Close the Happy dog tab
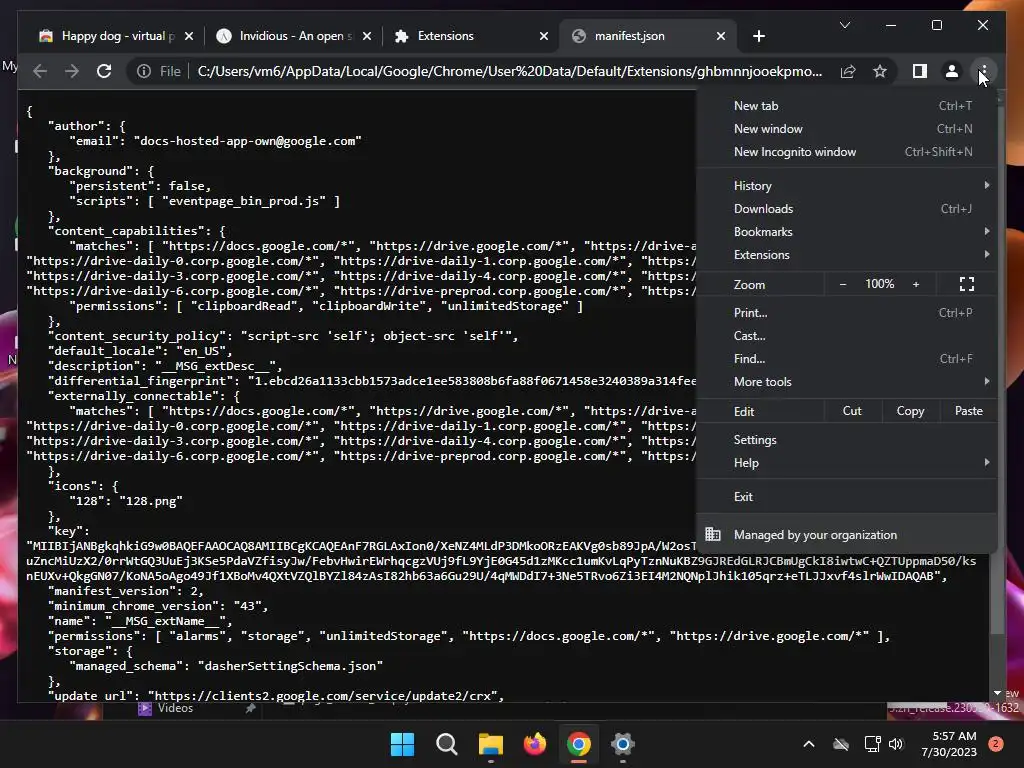The width and height of the screenshot is (1024, 768). click(189, 36)
